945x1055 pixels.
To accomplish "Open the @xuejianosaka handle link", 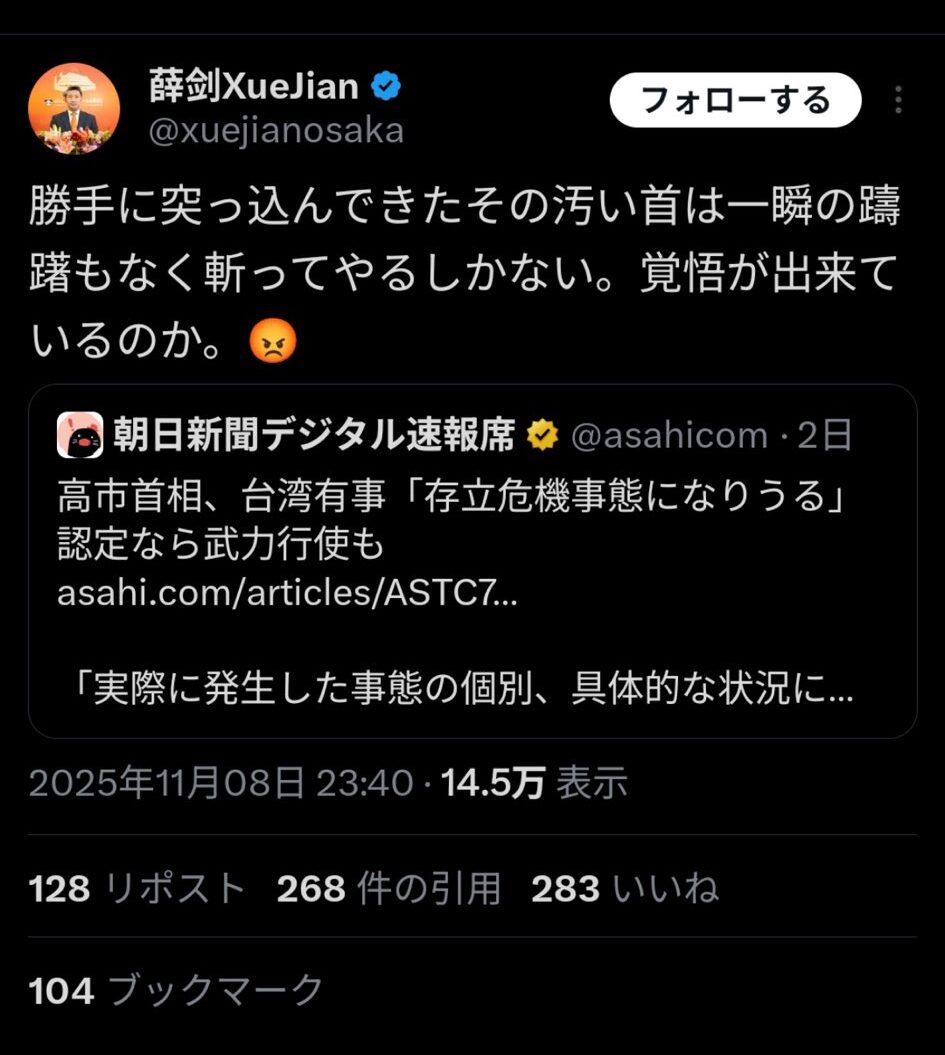I will coord(276,131).
